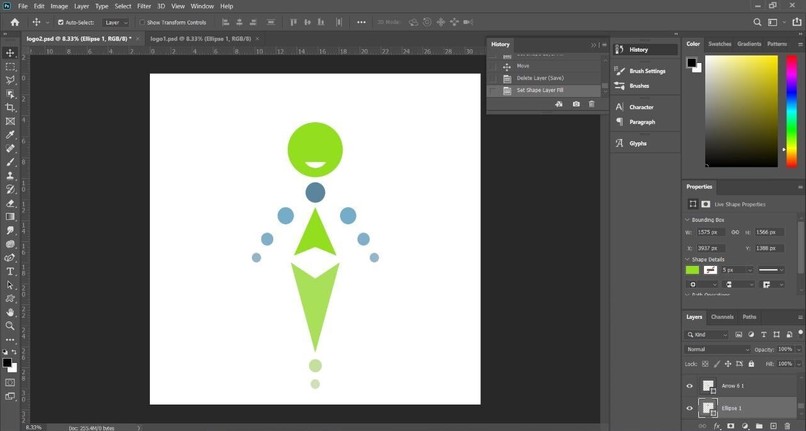Select the Rectangular Marquee tool
The width and height of the screenshot is (806, 431).
[x=10, y=67]
